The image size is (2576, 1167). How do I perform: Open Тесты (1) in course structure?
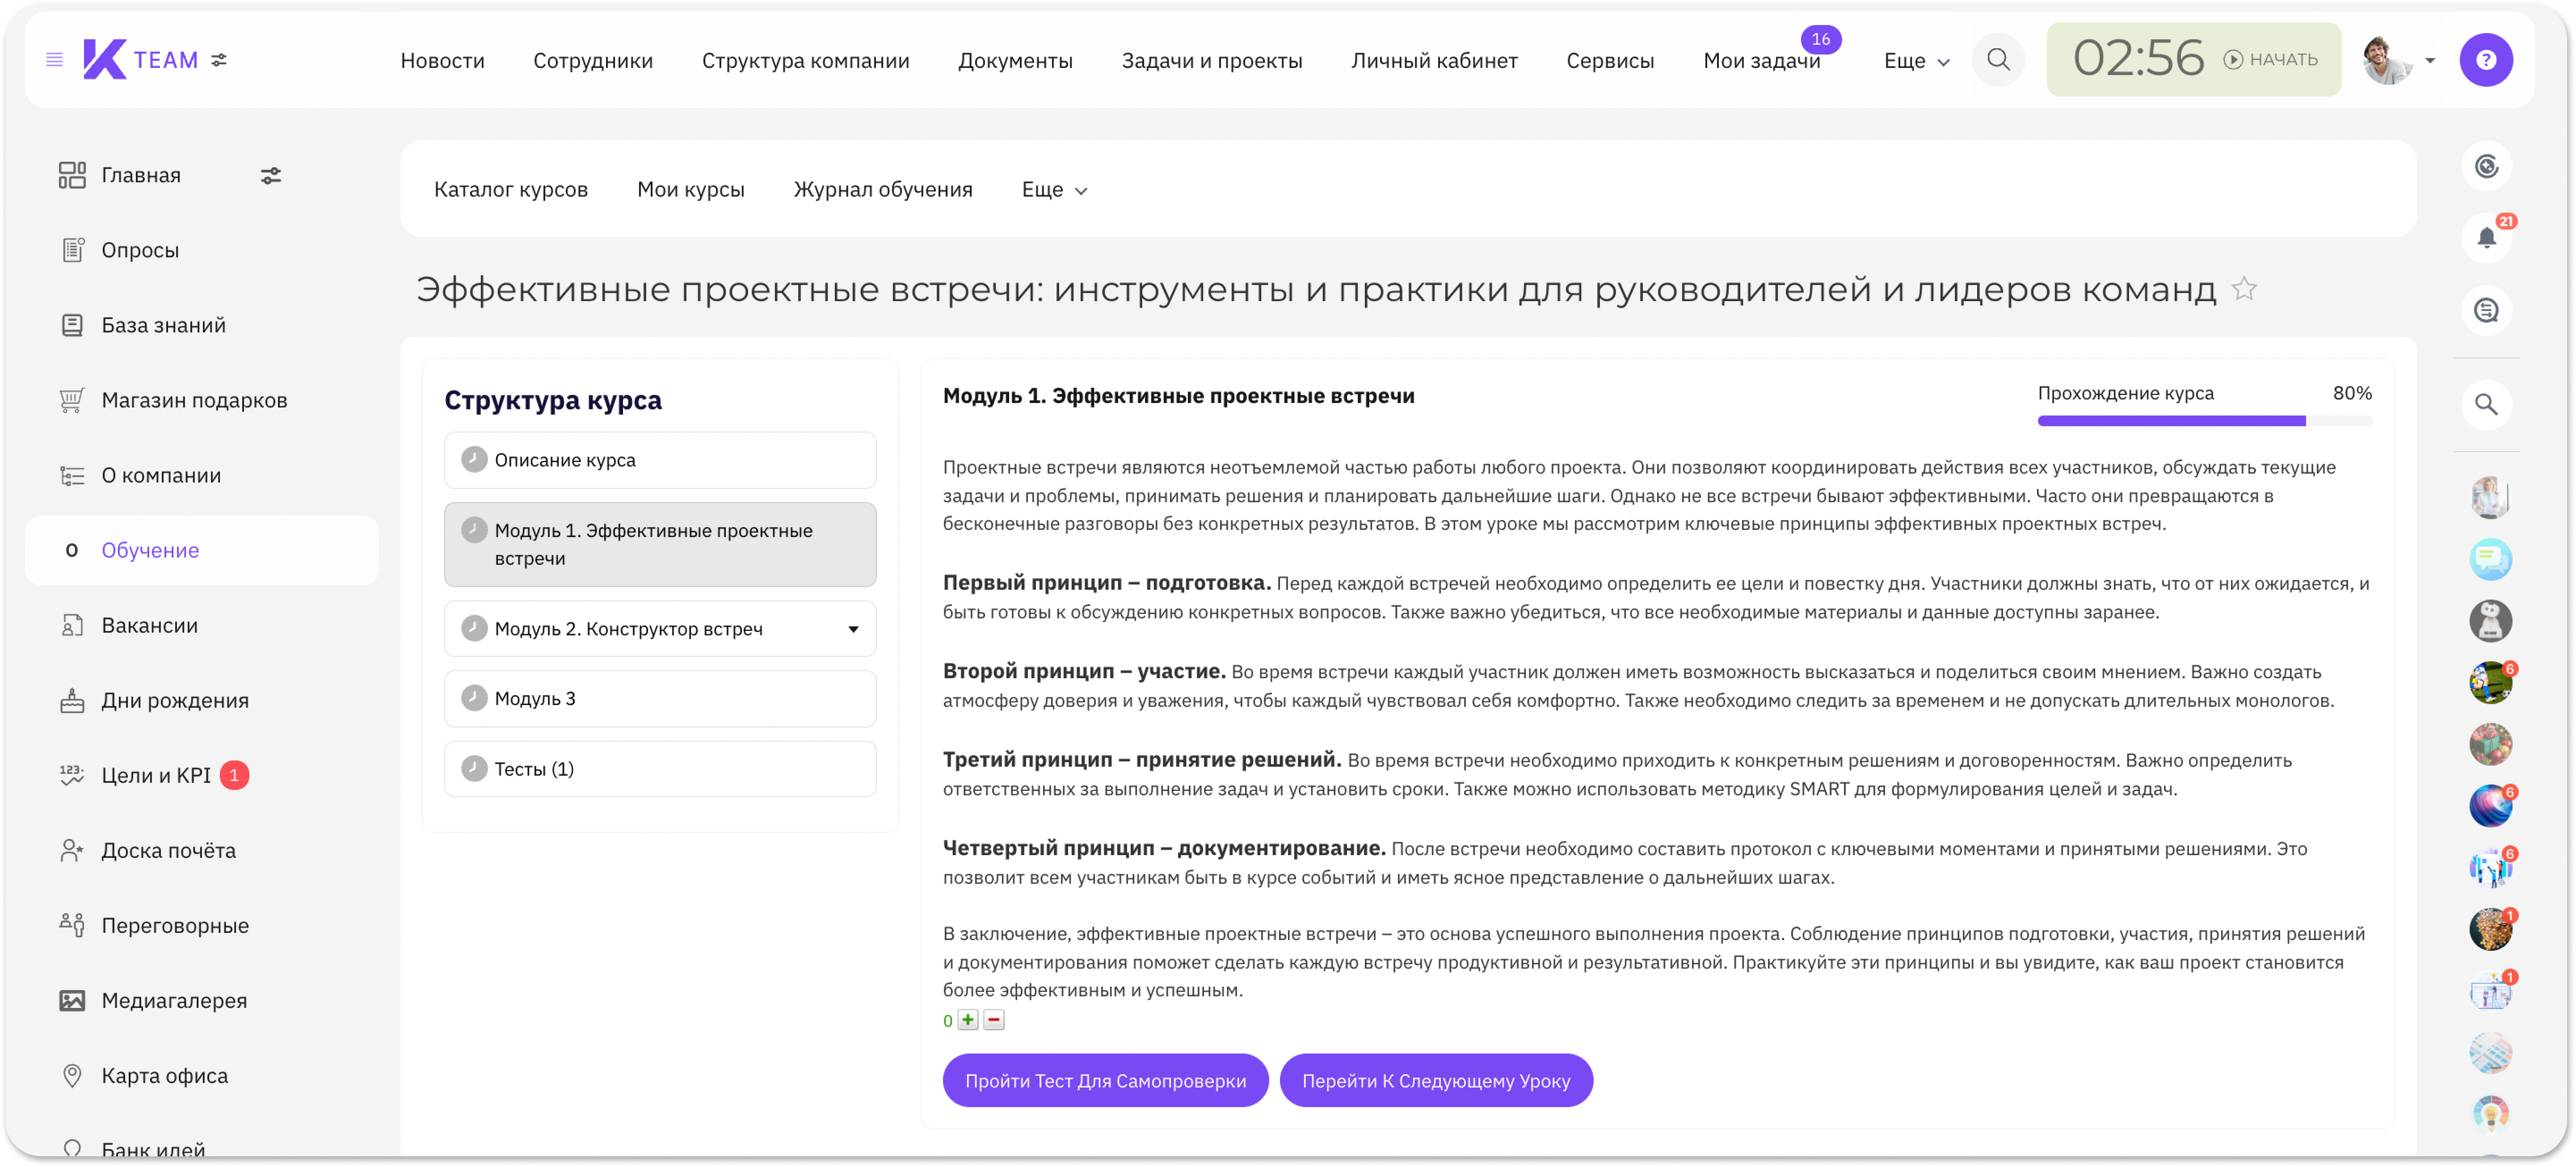pos(660,769)
